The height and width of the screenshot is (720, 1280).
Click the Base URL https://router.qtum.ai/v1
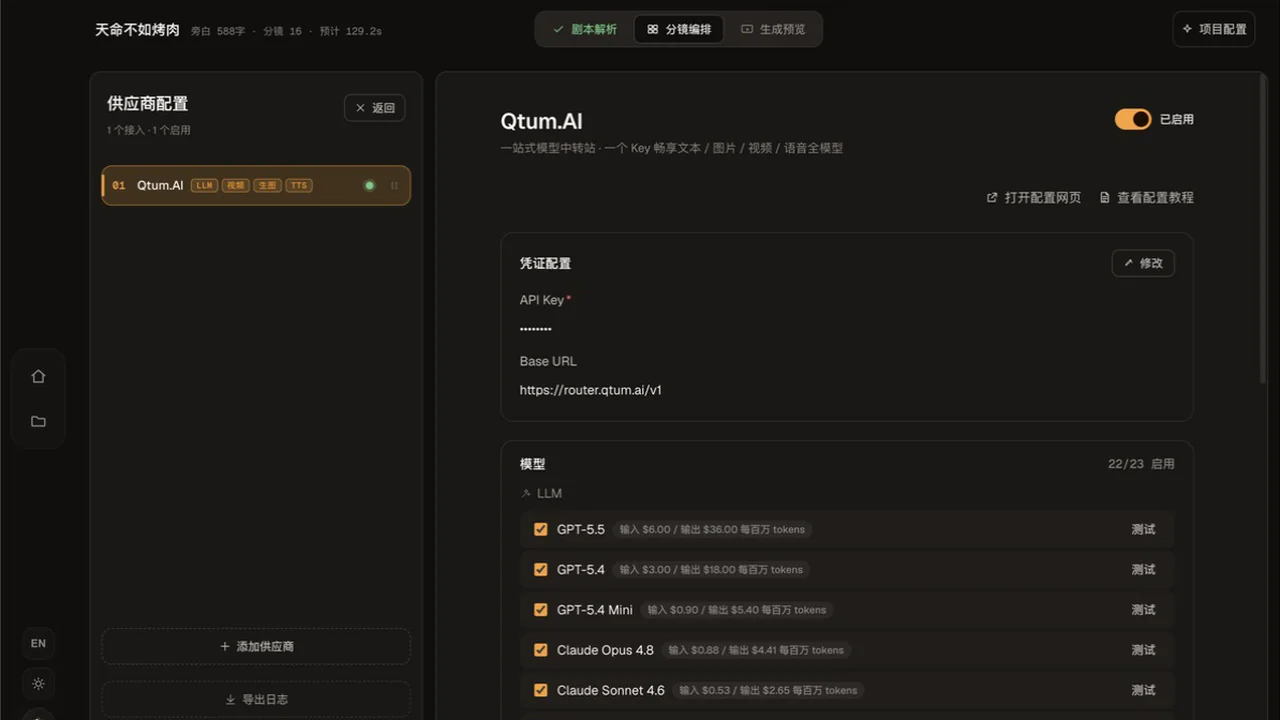click(591, 390)
